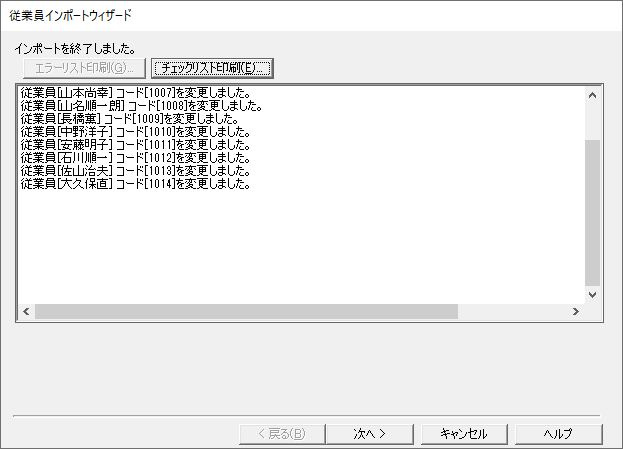Viewport: 623px width, 449px height.
Task: Go to next step with 次へ >
Action: 370,434
